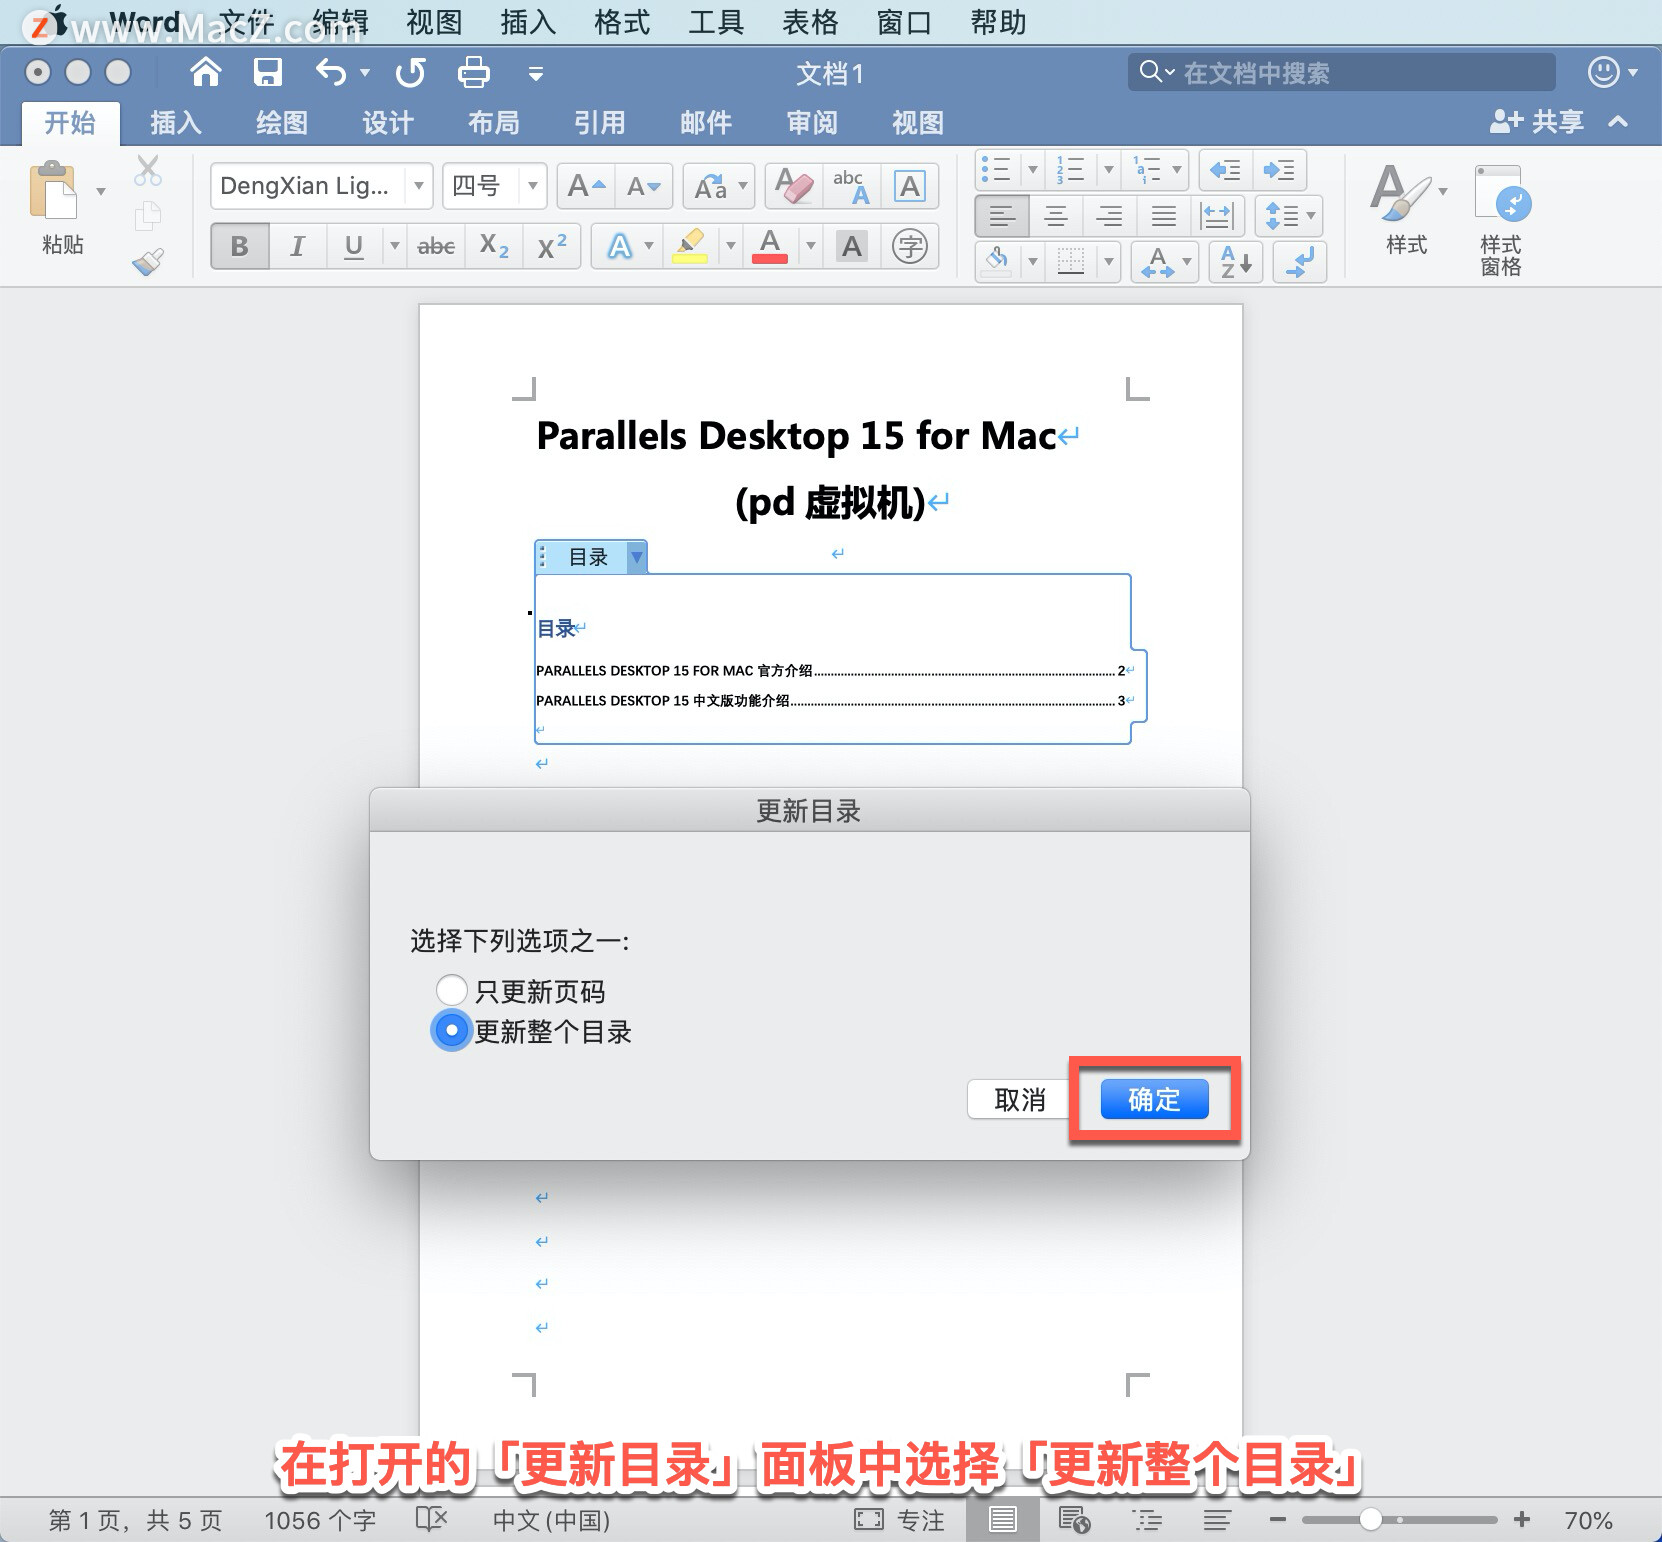Viewport: 1662px width, 1542px height.
Task: Open the 工具 menu in menu bar
Action: click(716, 22)
